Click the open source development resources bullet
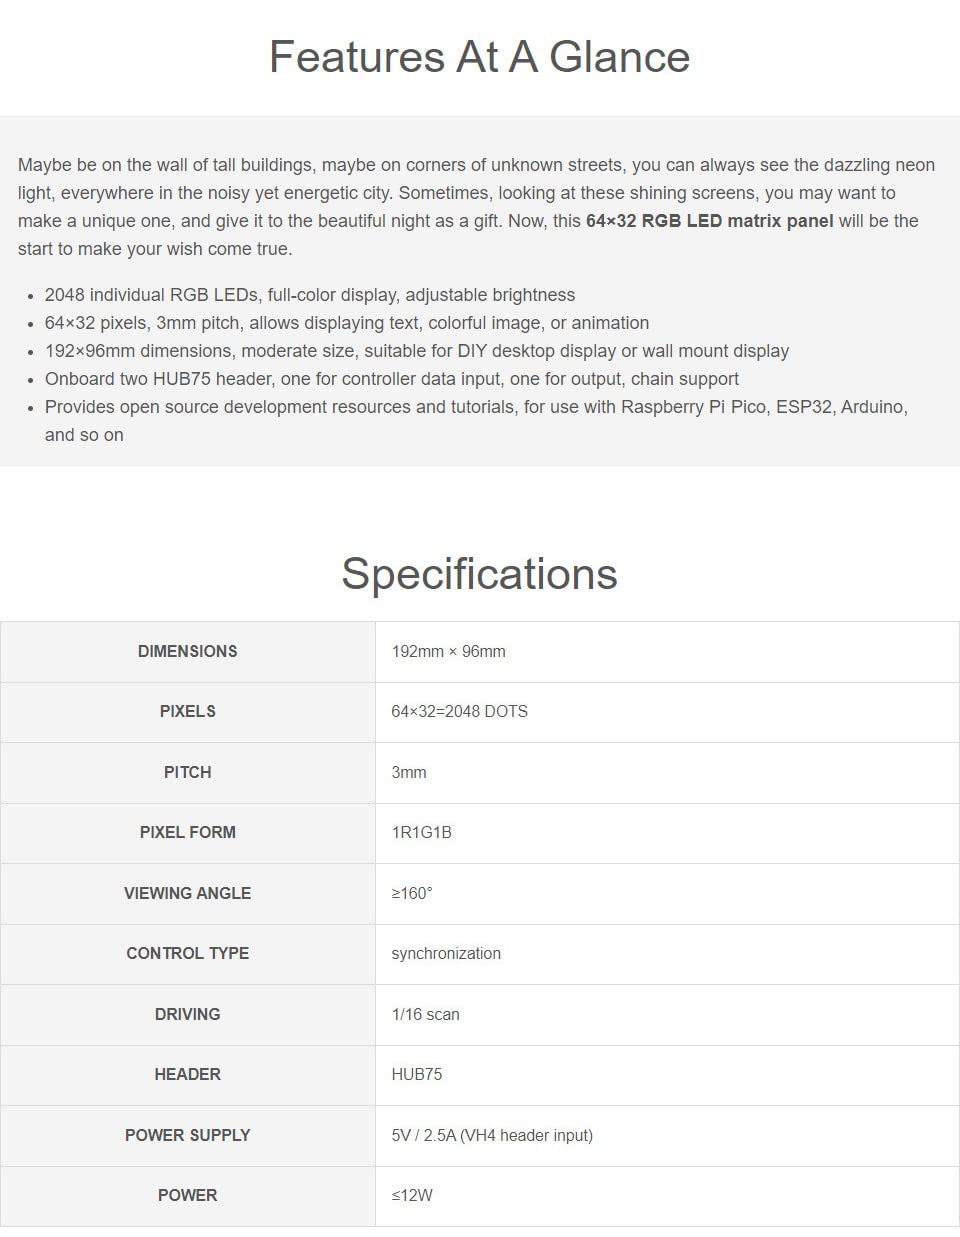Screen dimensions: 960x1237 [476, 407]
